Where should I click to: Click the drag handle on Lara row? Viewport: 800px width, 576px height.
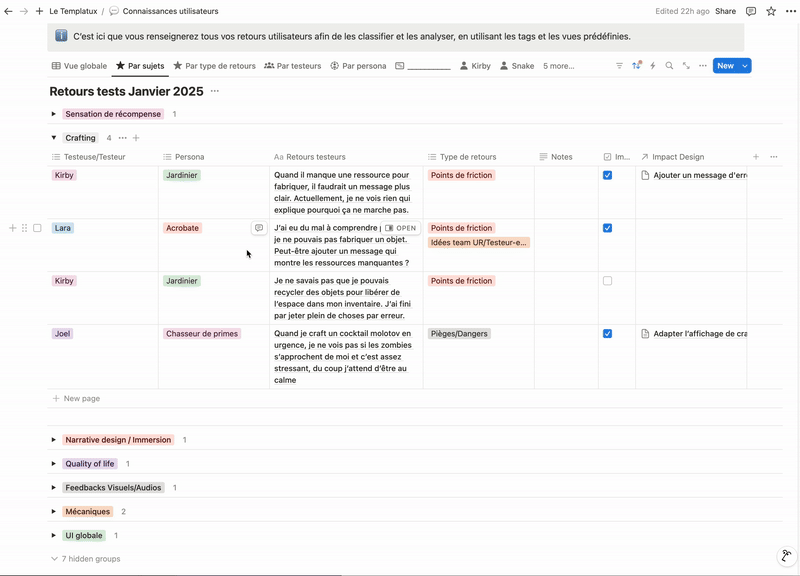[x=24, y=228]
